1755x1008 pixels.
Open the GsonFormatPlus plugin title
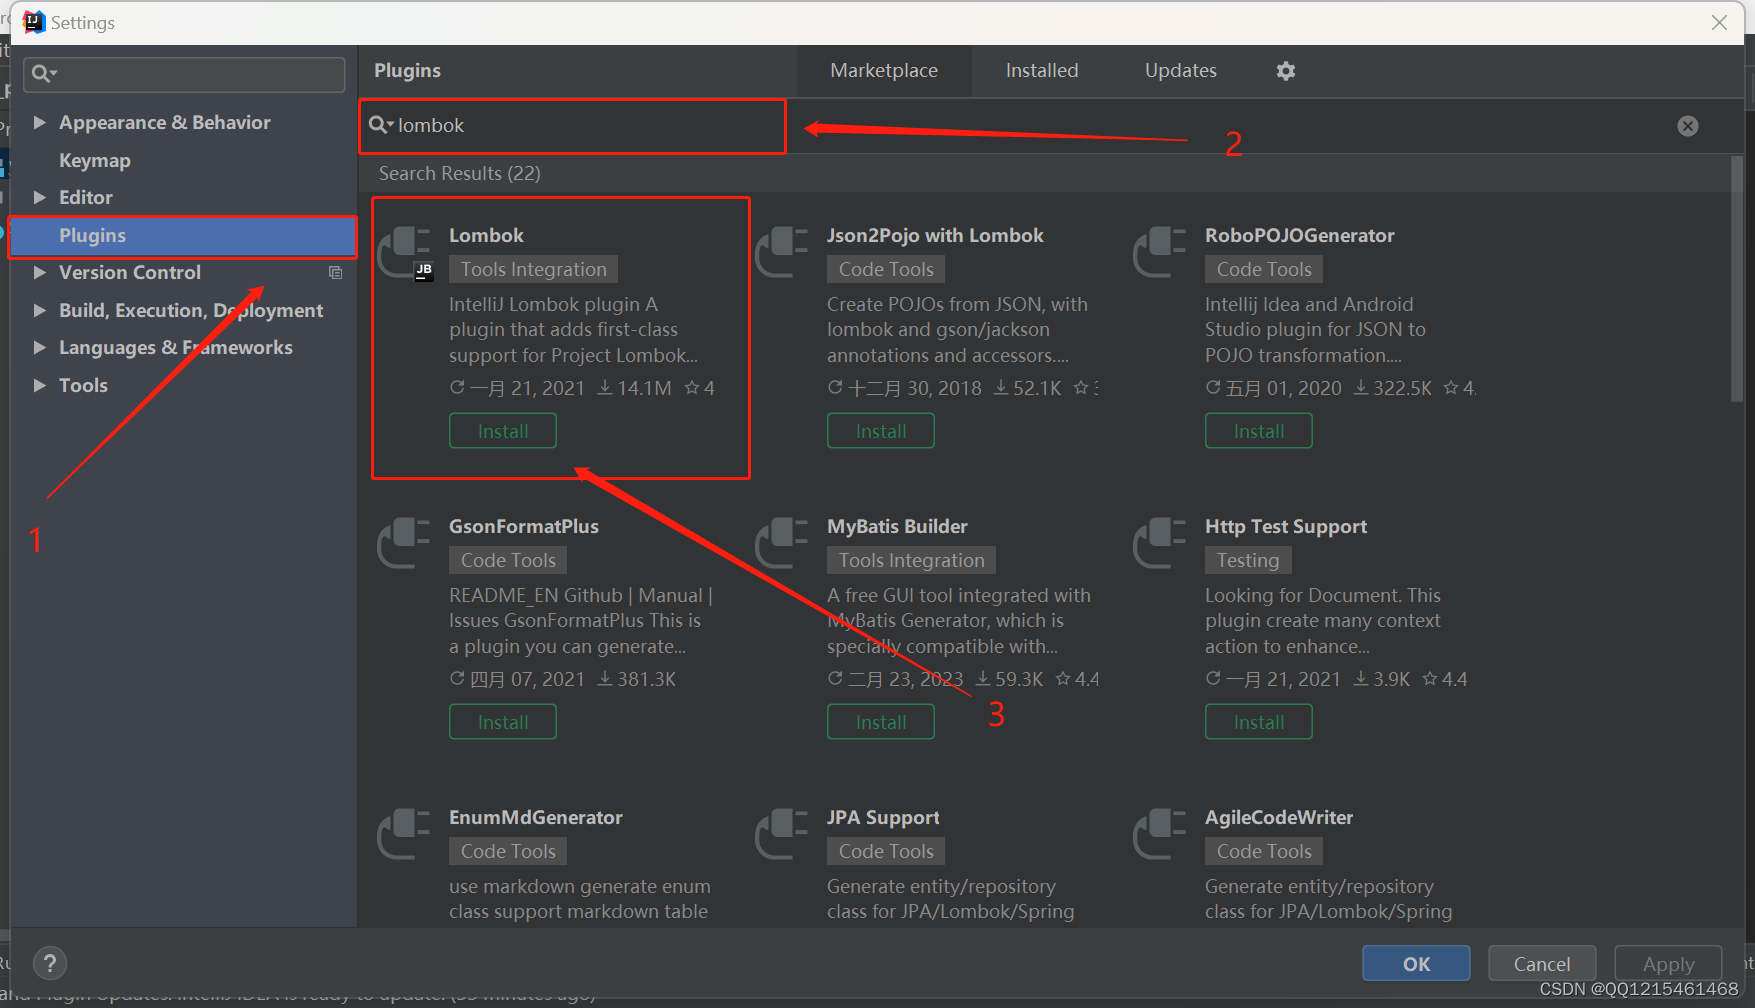[524, 527]
